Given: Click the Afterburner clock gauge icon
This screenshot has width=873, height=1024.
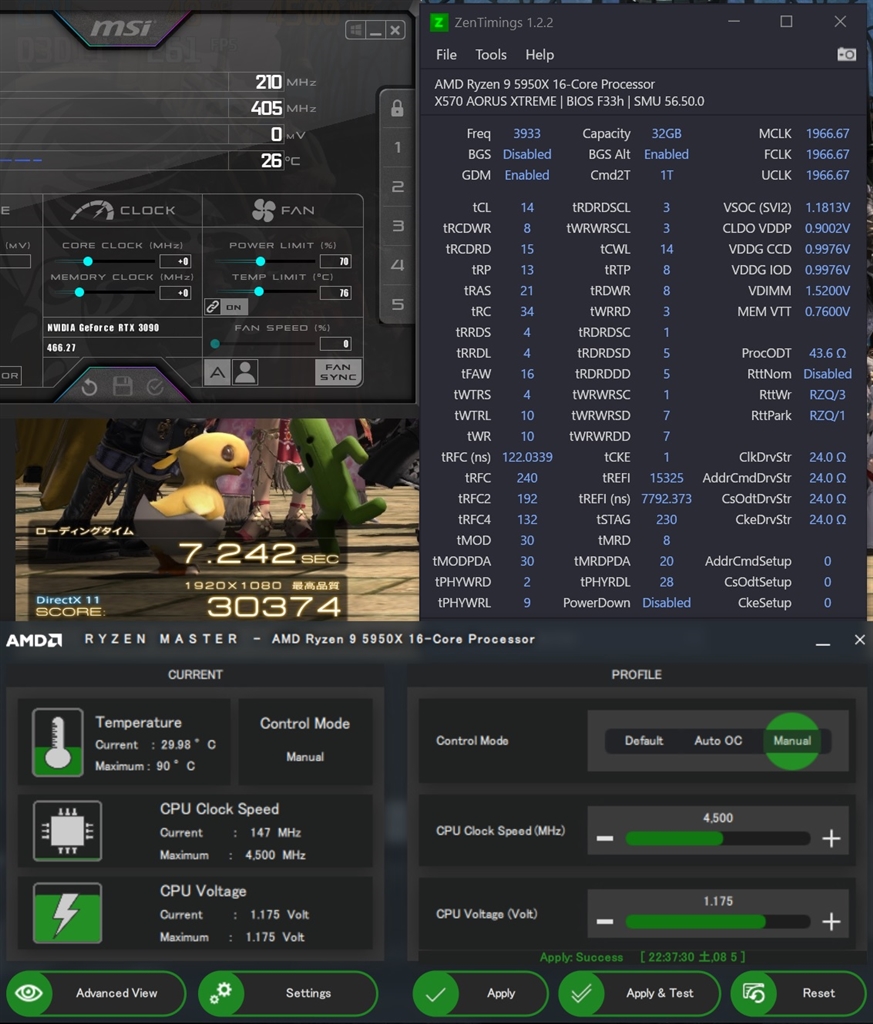Looking at the screenshot, I should pos(92,210).
